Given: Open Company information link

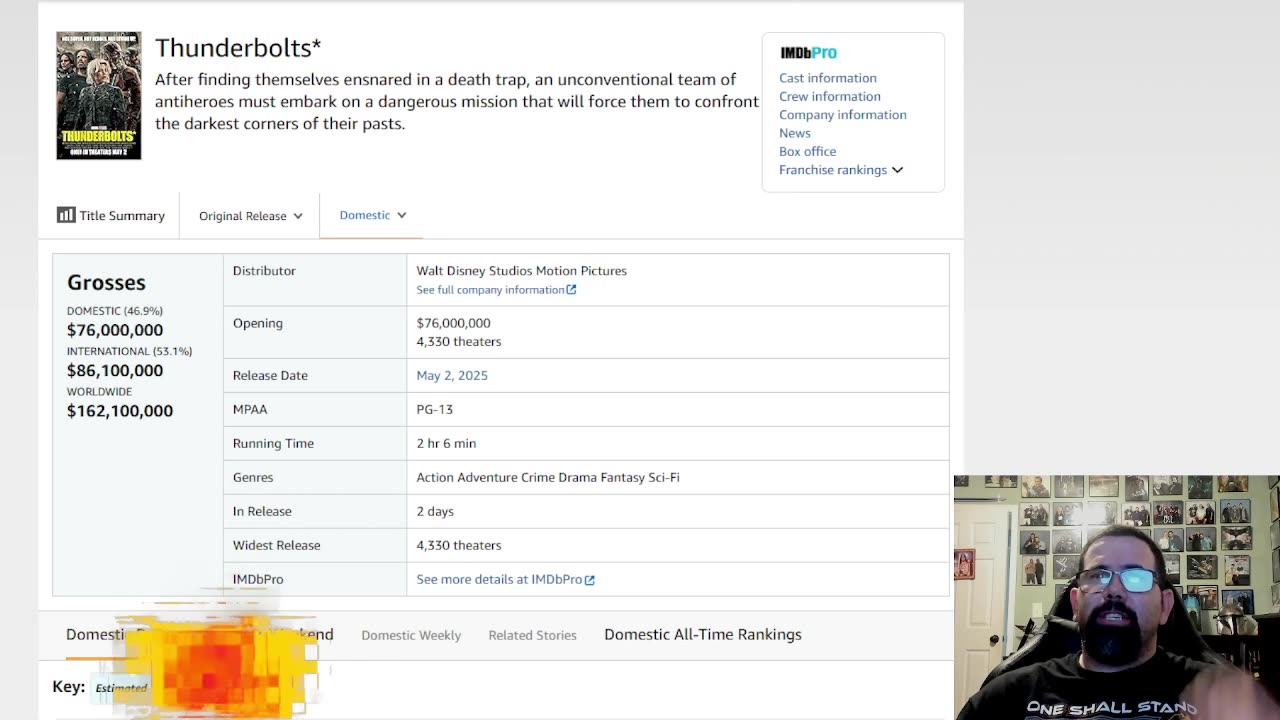Looking at the screenshot, I should point(843,115).
